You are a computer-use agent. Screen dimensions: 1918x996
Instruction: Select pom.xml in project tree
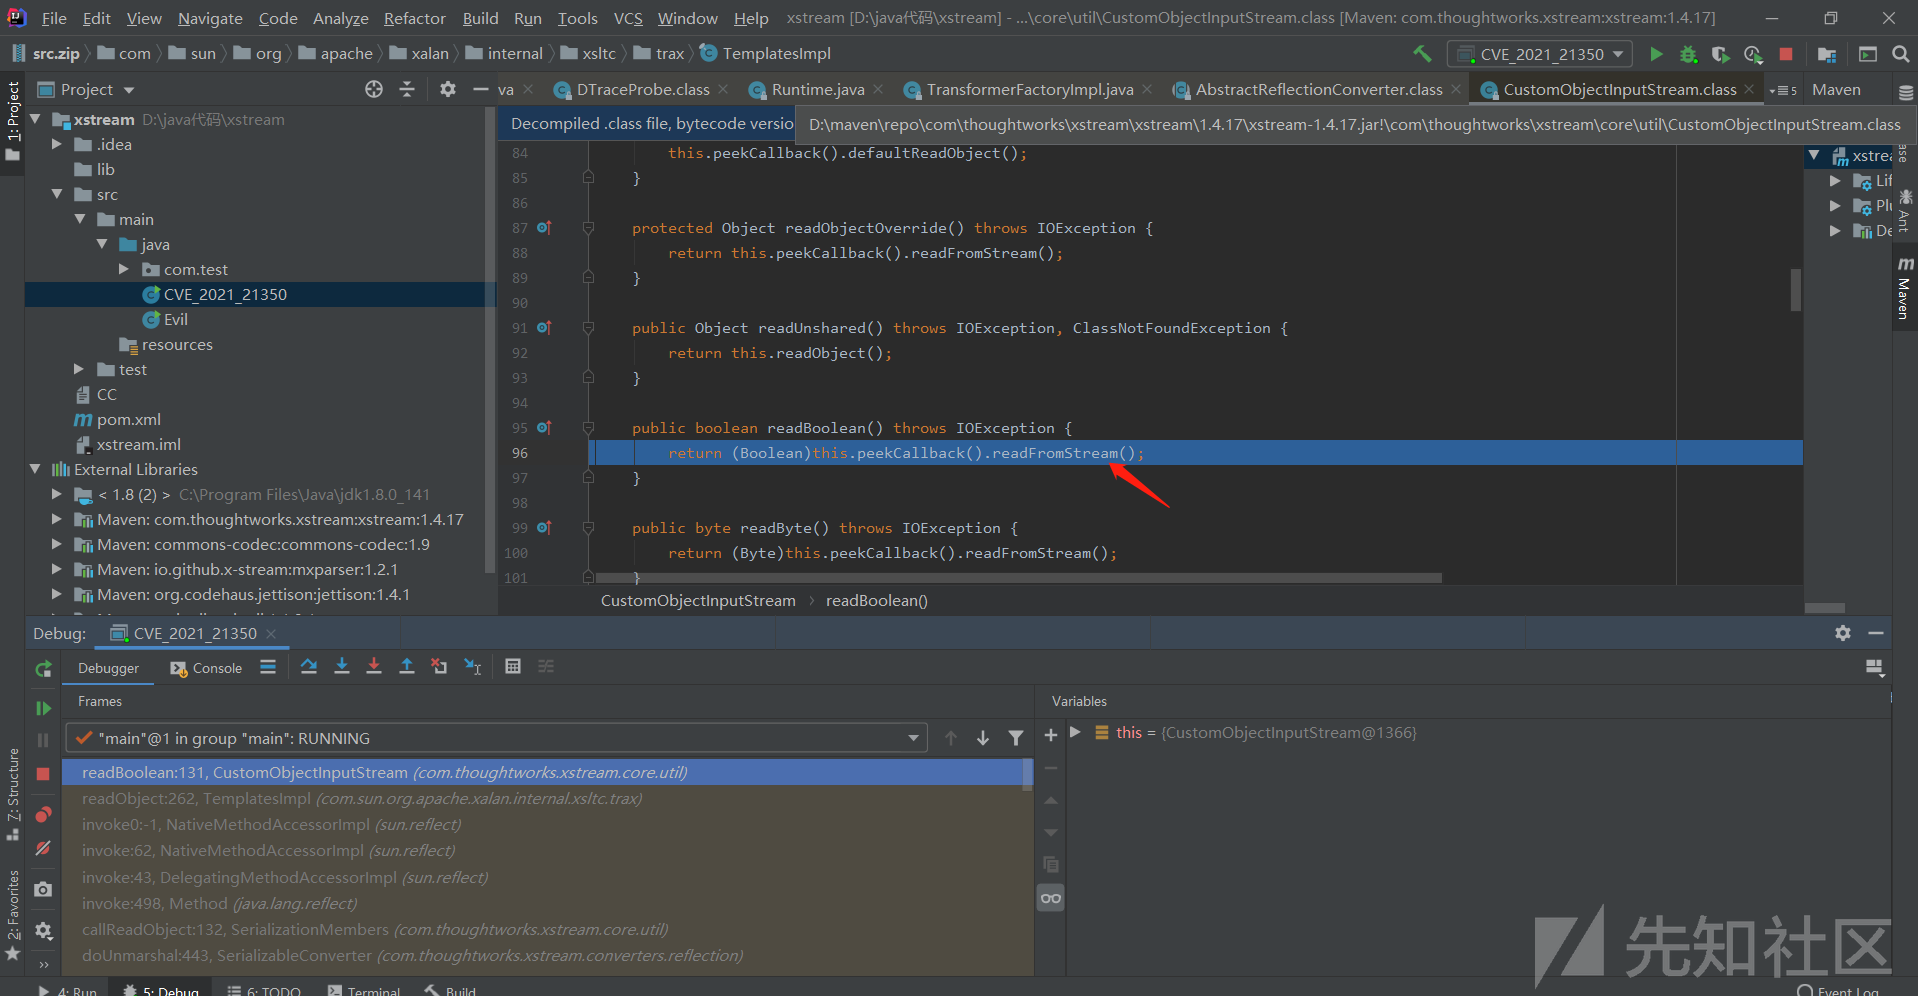(x=118, y=419)
